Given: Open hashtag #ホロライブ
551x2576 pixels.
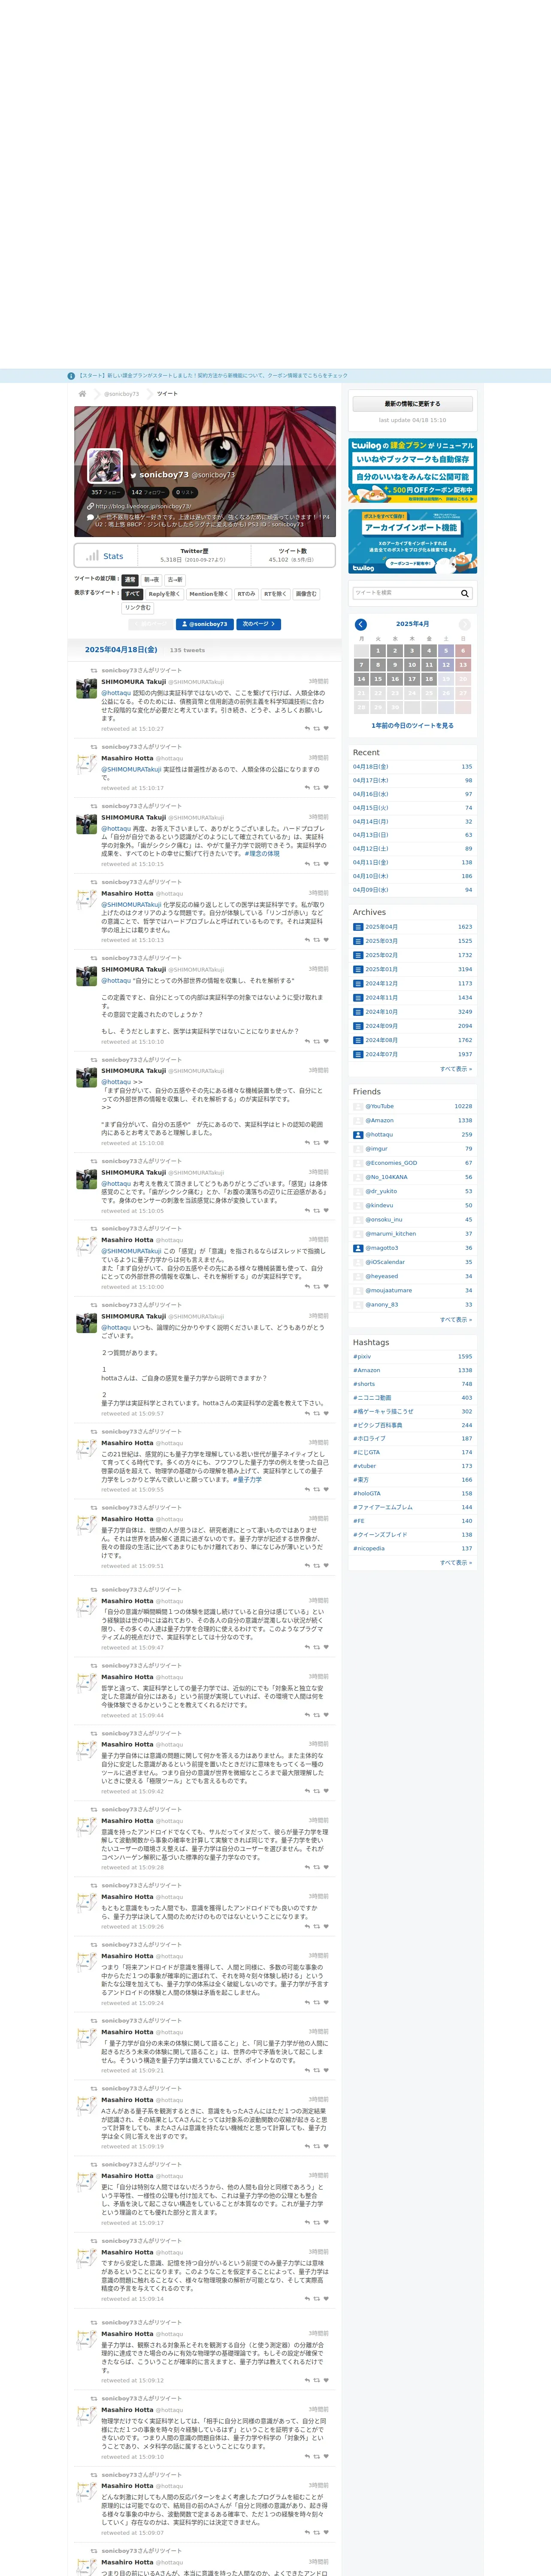Looking at the screenshot, I should (412, 1439).
